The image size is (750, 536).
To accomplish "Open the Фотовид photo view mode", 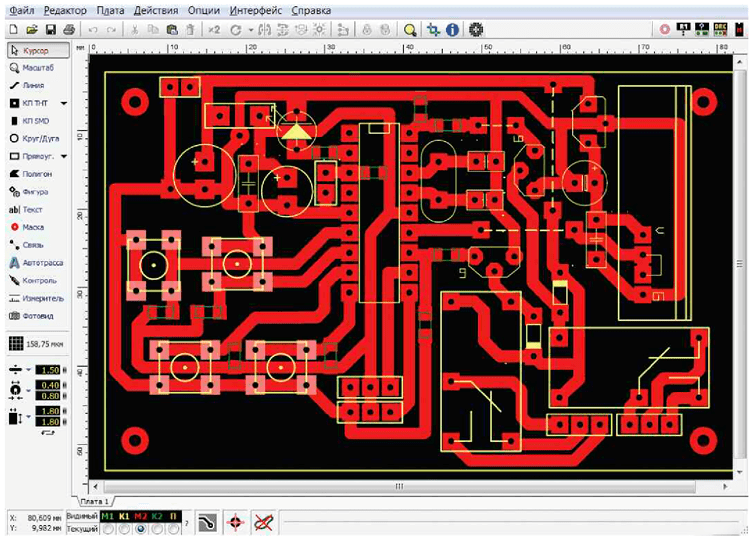I will 37,316.
